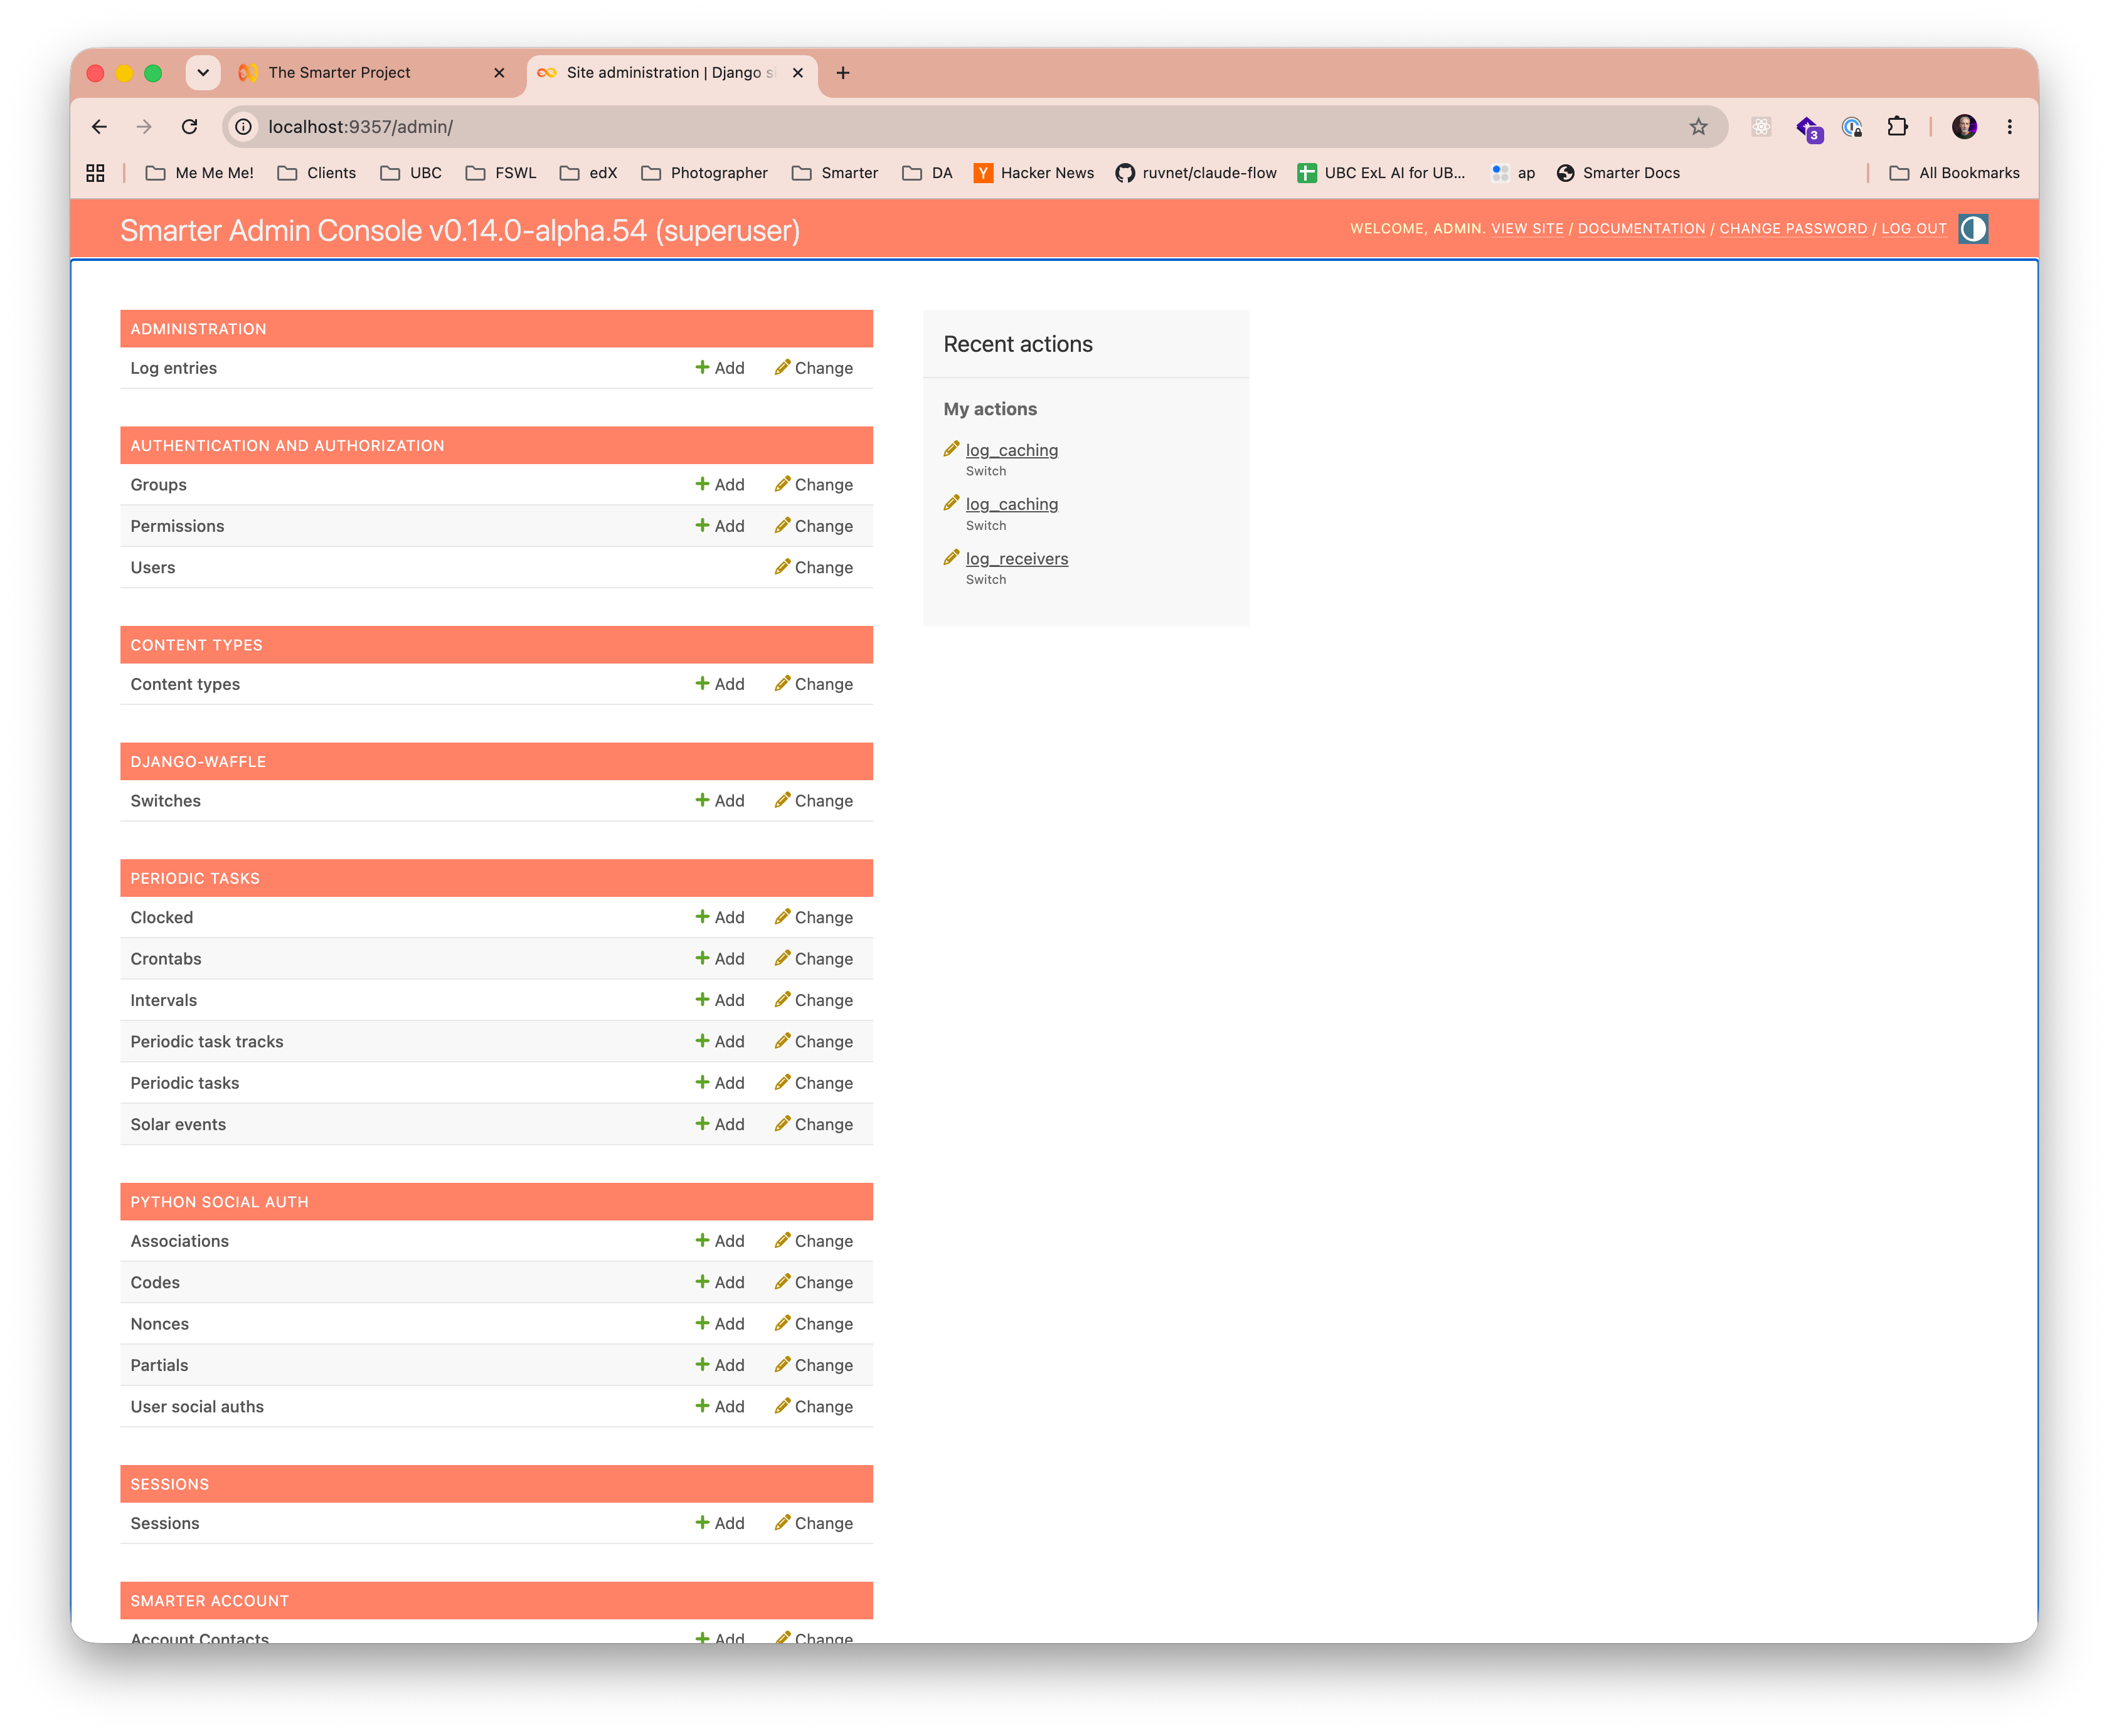Open the Smarter bookmarks folder
Viewport: 2109px width, 1736px height.
(835, 173)
